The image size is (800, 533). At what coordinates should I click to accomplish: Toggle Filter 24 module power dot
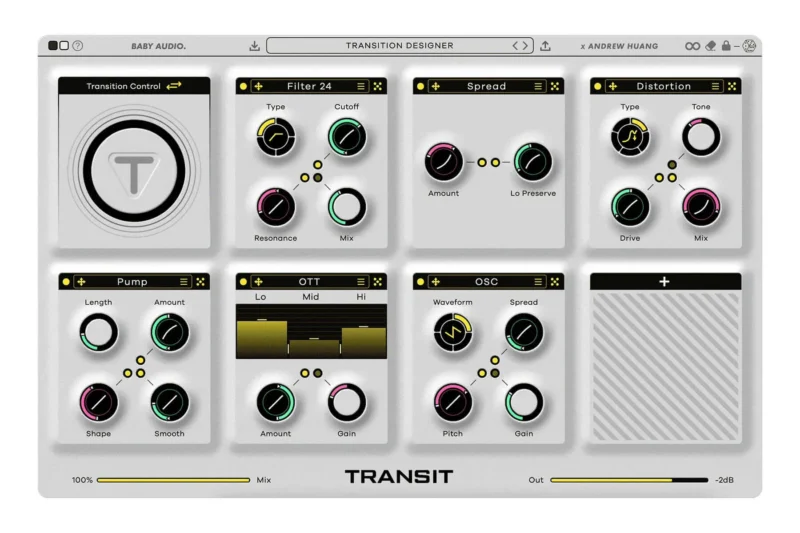pyautogui.click(x=243, y=86)
